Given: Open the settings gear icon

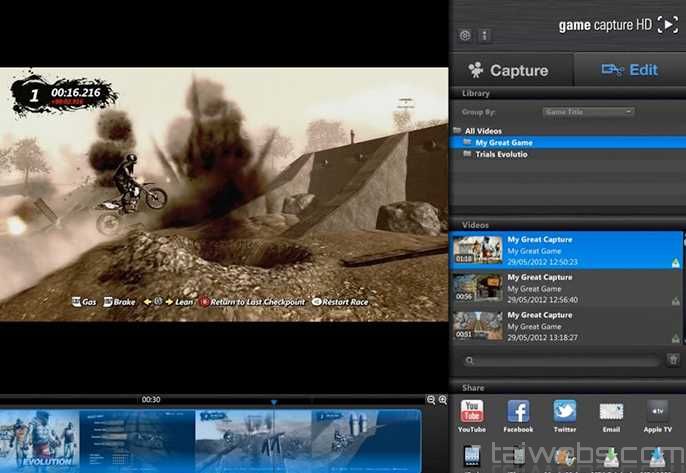Looking at the screenshot, I should click(465, 36).
